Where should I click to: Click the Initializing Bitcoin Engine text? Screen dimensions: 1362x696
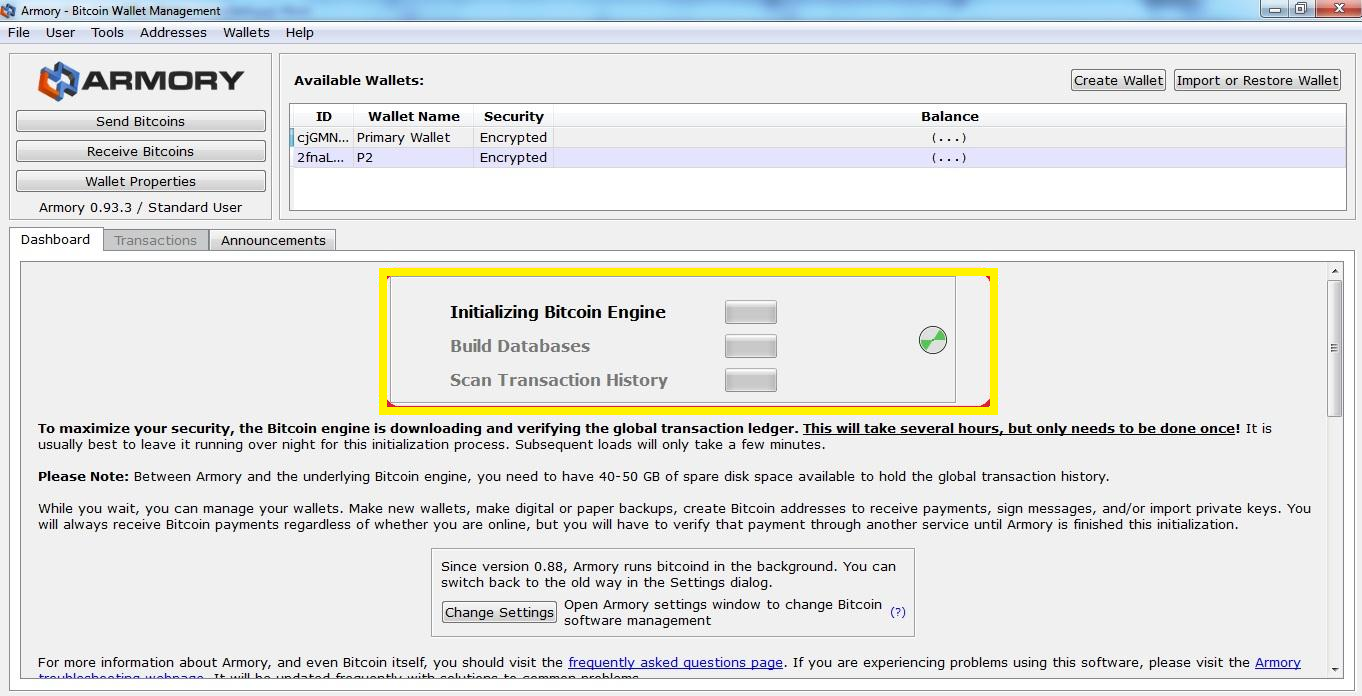coord(558,312)
